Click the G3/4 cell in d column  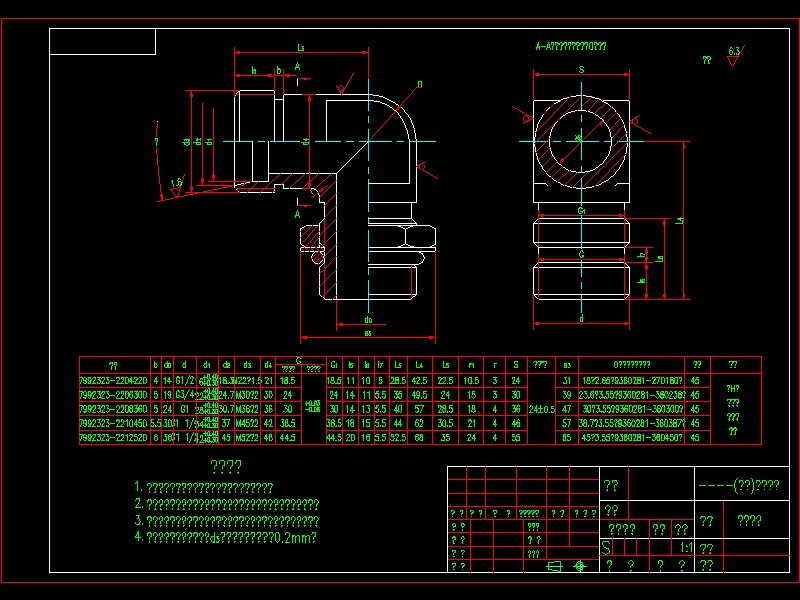(x=185, y=395)
